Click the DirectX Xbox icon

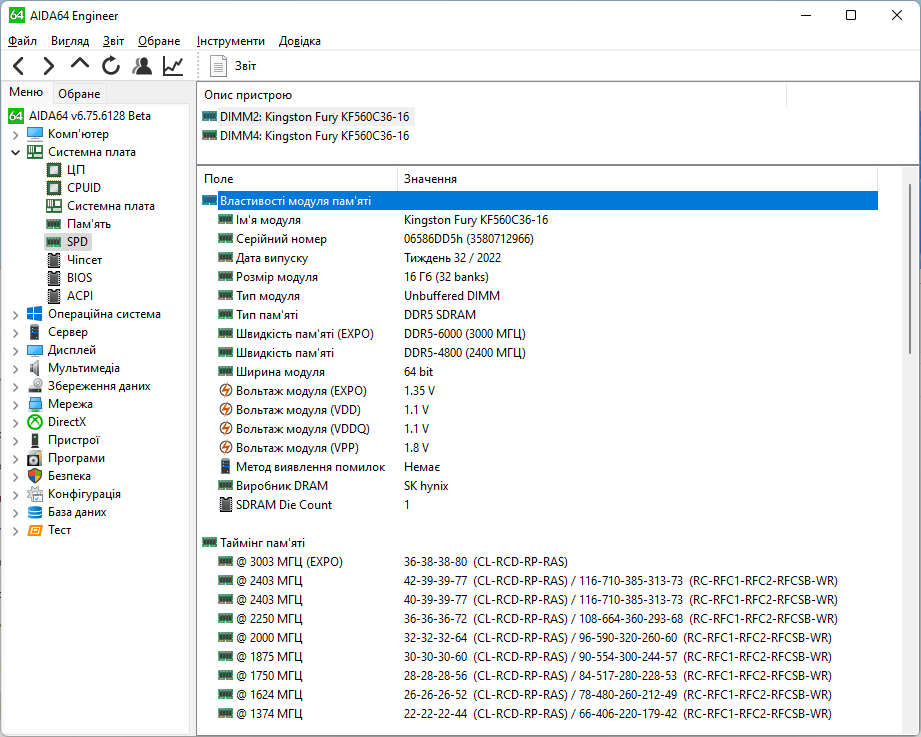tap(35, 422)
